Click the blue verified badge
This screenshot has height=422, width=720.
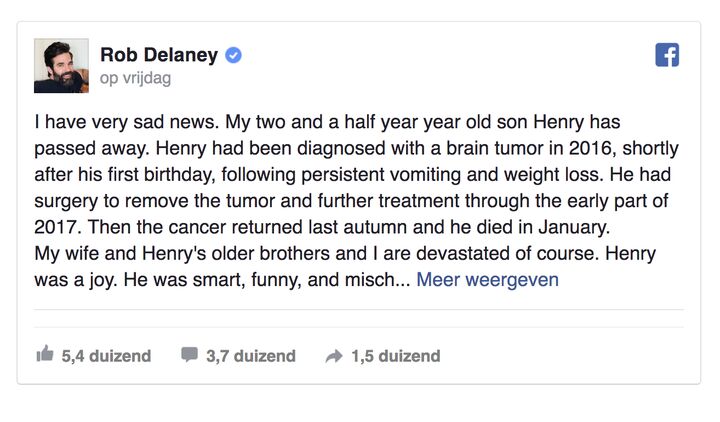(234, 55)
